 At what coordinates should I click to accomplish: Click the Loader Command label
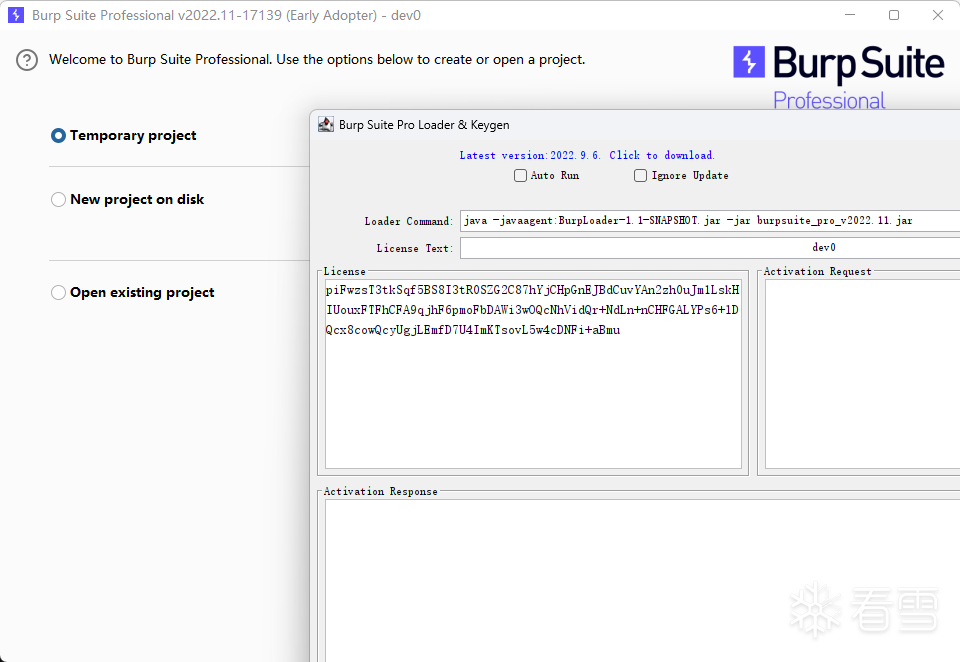tap(408, 221)
